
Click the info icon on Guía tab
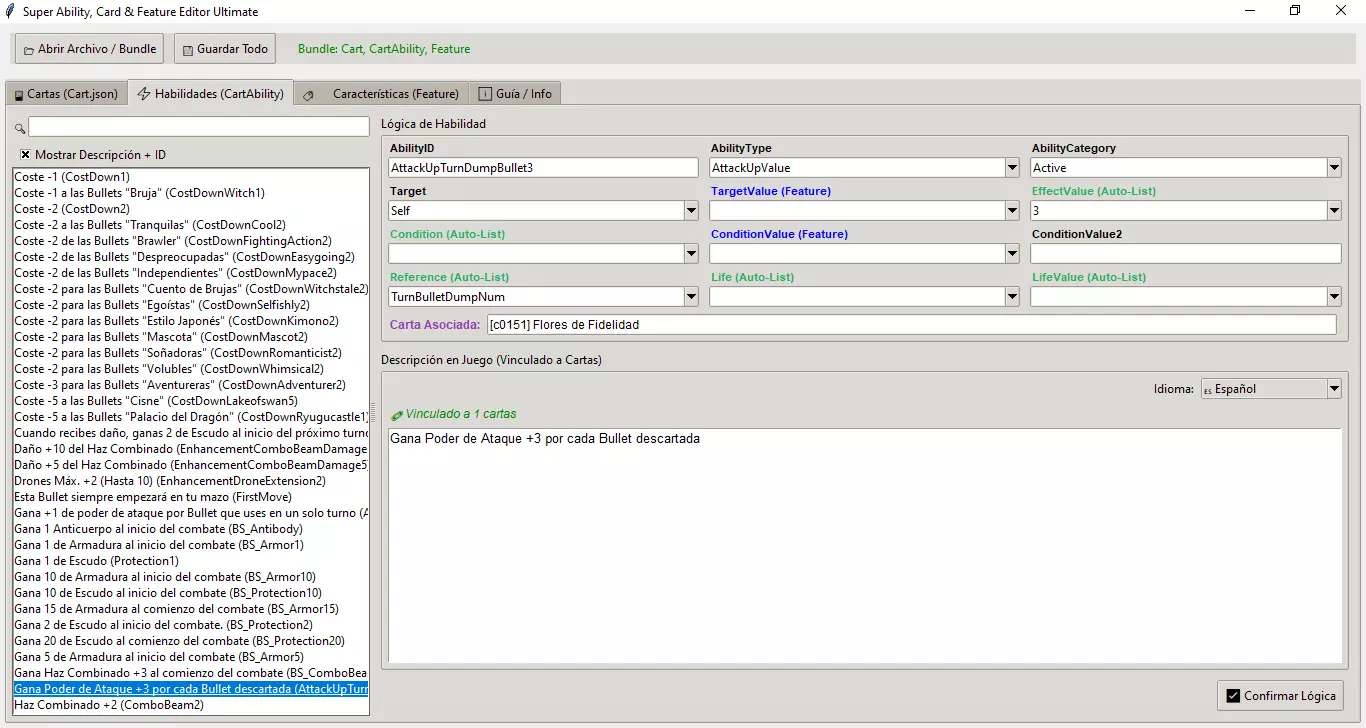(485, 94)
